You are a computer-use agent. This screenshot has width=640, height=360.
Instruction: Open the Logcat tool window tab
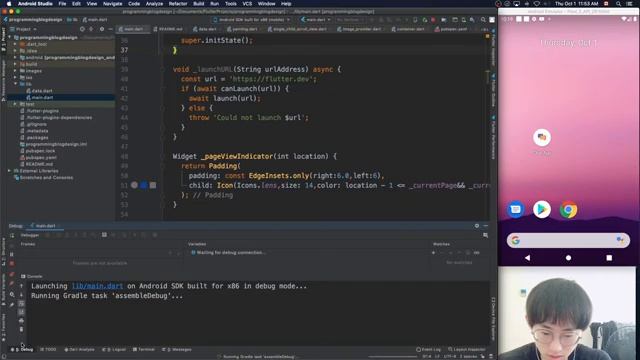point(114,349)
